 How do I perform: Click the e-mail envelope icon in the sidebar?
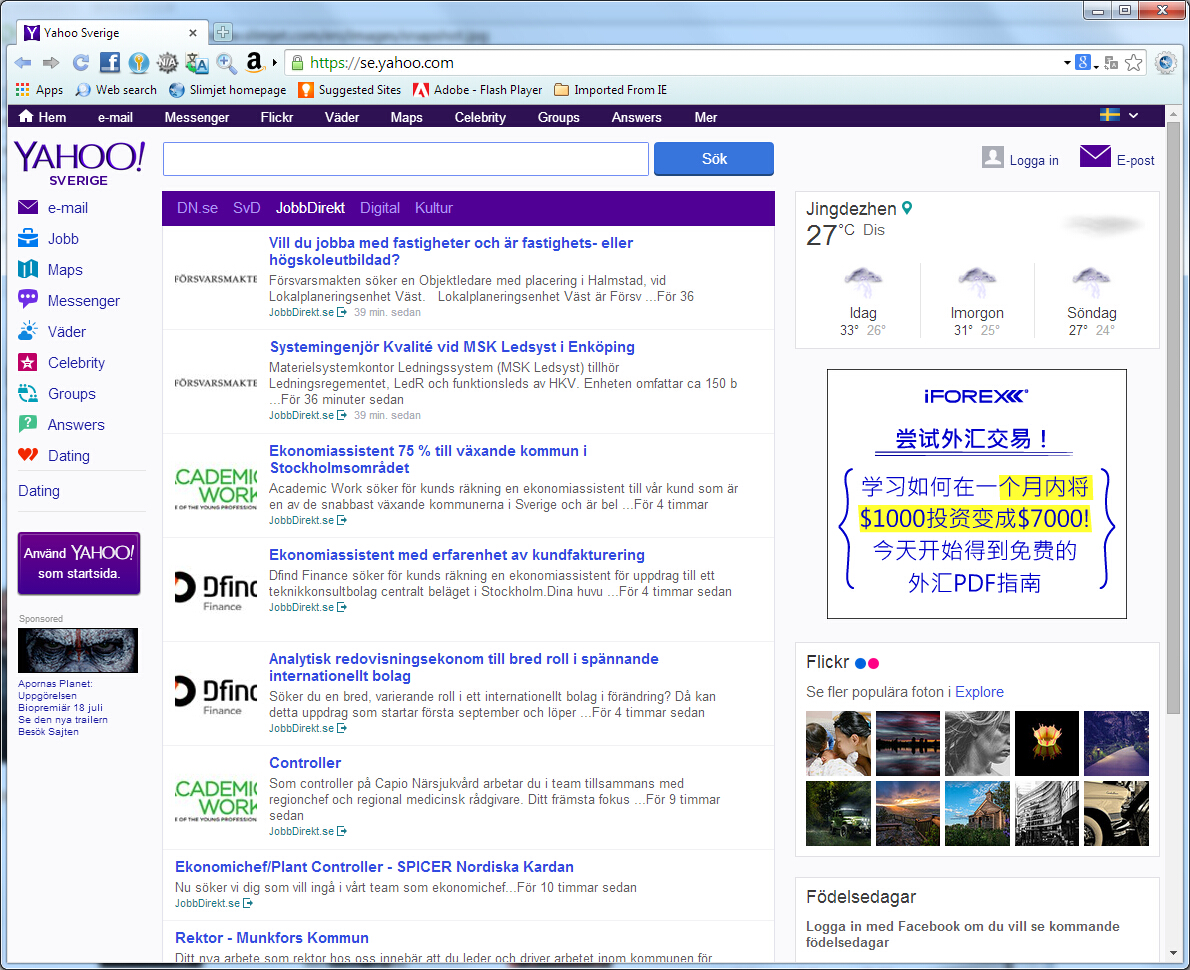coord(28,207)
